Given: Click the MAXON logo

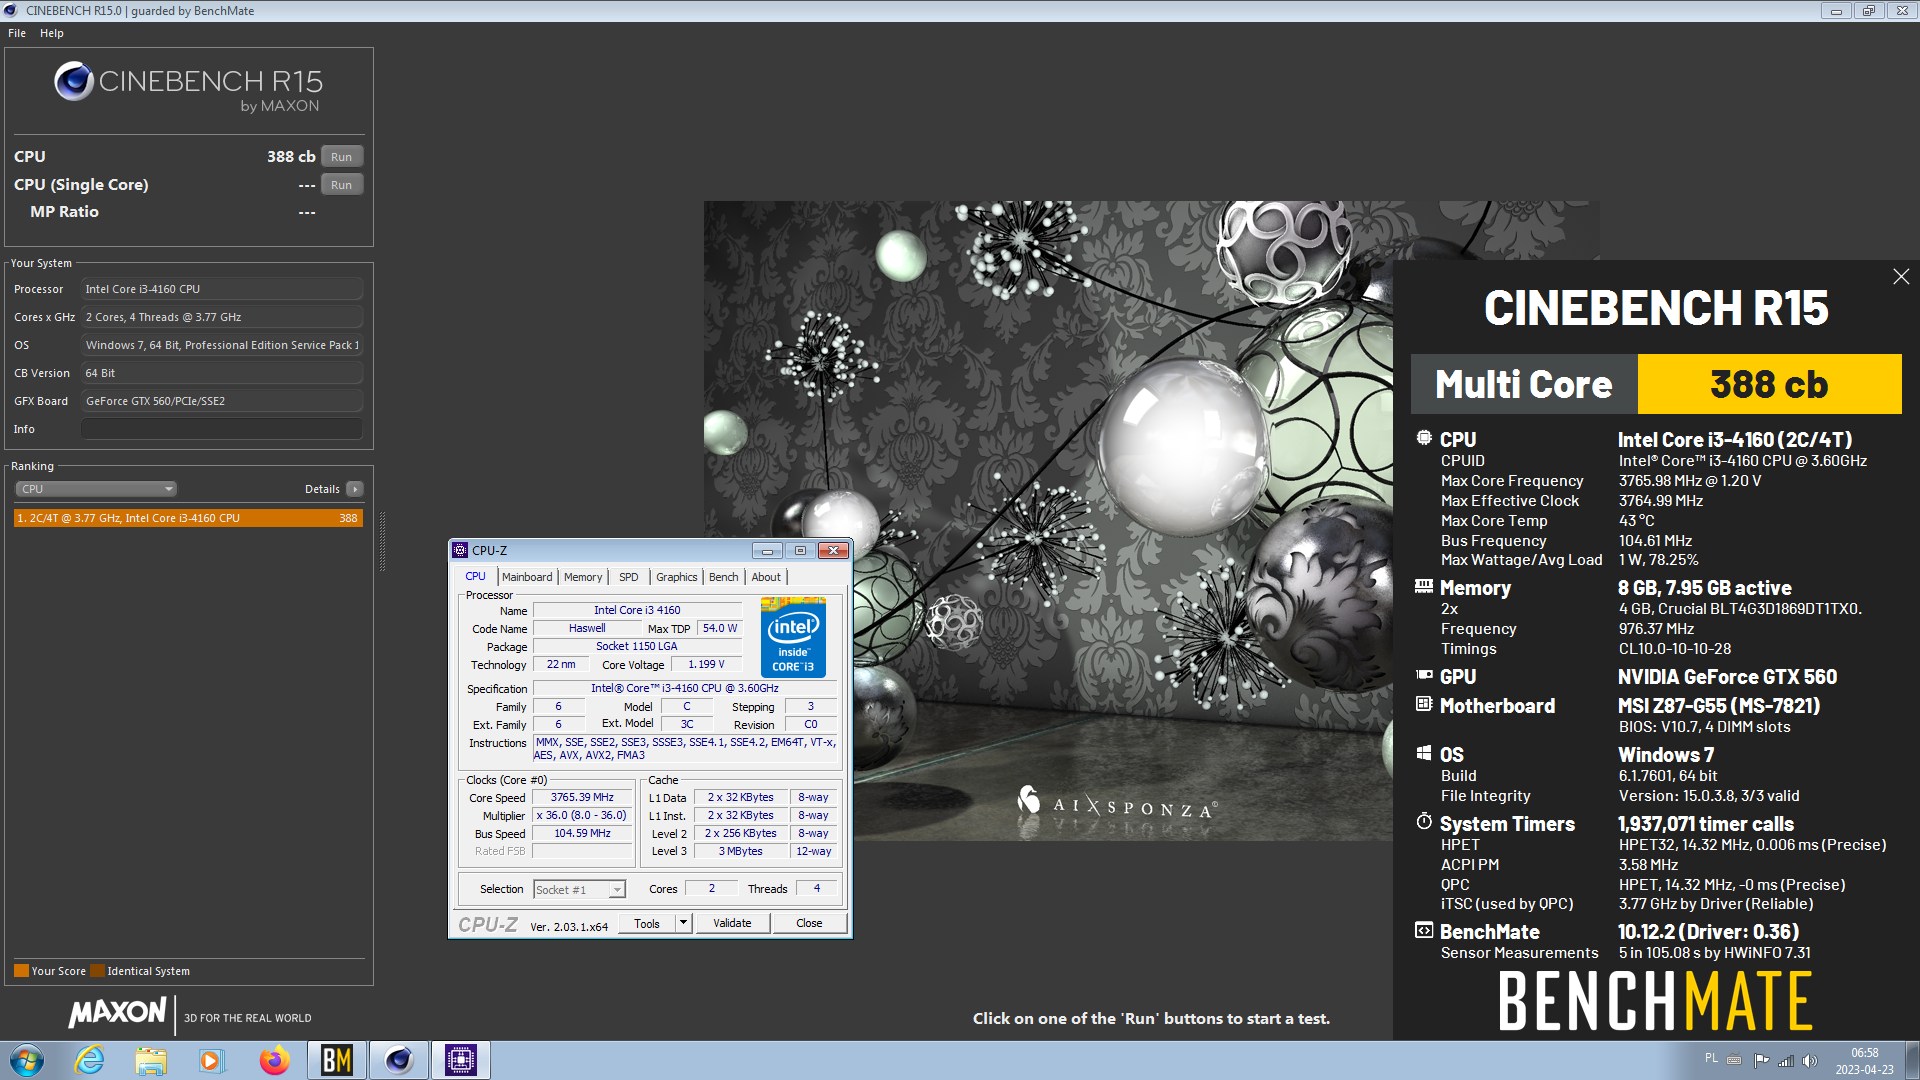Looking at the screenshot, I should tap(117, 1013).
